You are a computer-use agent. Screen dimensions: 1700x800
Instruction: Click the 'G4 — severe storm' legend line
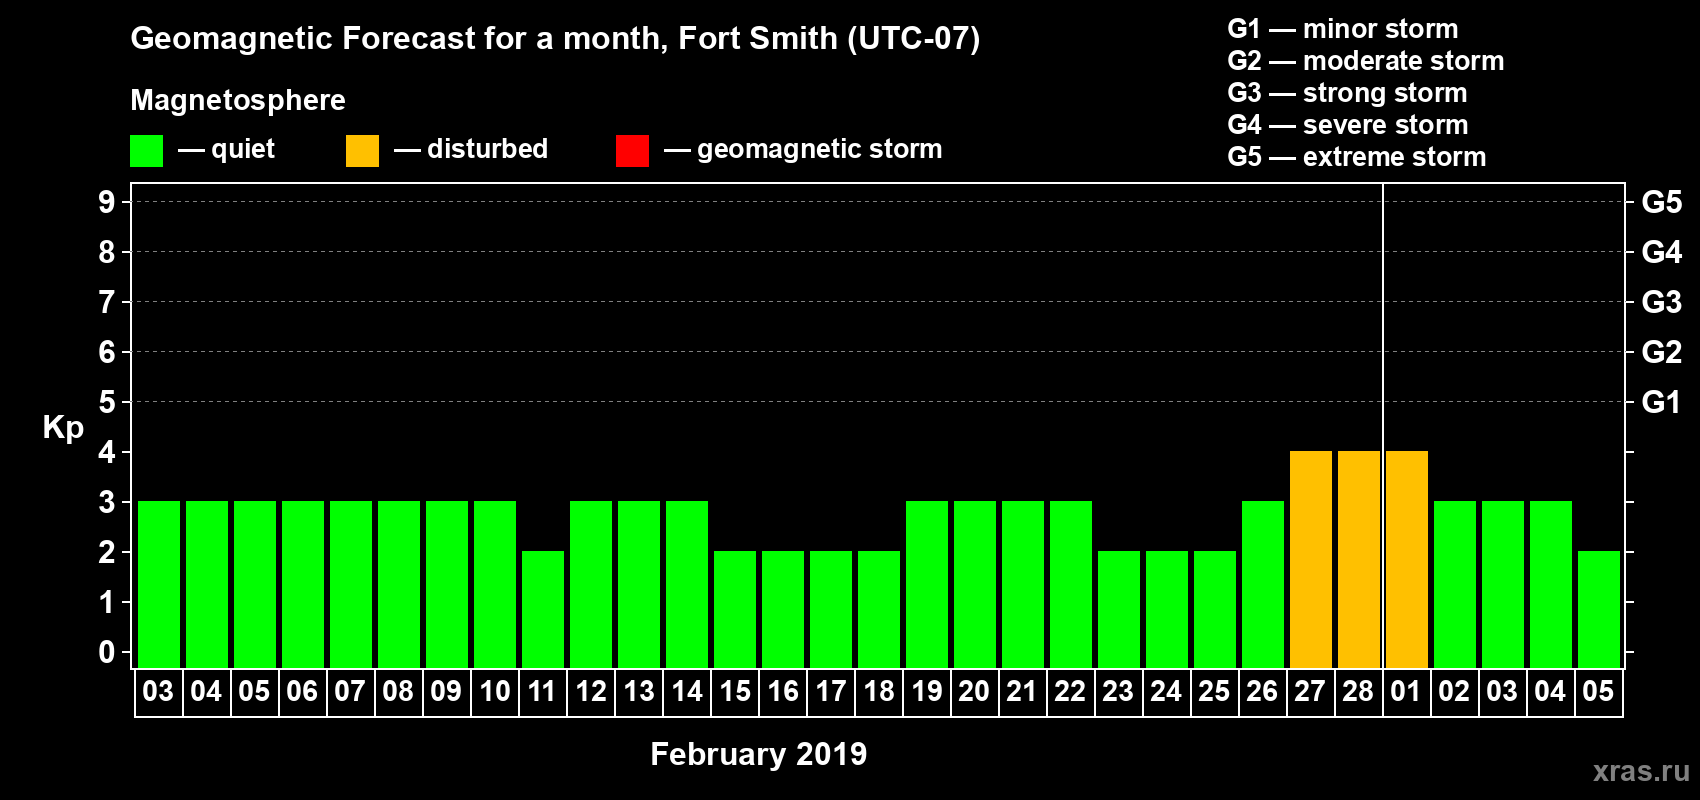[x=1347, y=125]
